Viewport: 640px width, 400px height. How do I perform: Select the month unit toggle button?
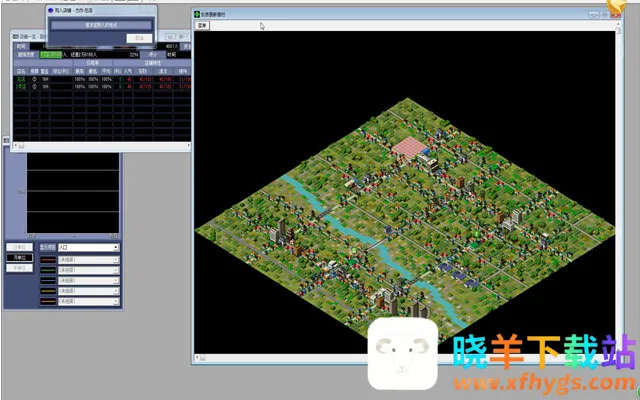17,257
